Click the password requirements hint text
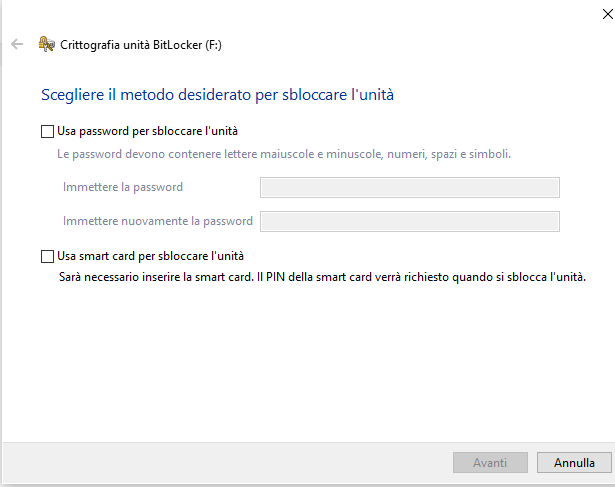The image size is (615, 487). pos(284,154)
